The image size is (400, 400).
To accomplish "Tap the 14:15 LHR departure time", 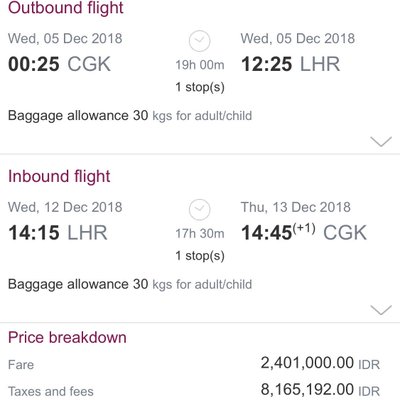I will 58,233.
